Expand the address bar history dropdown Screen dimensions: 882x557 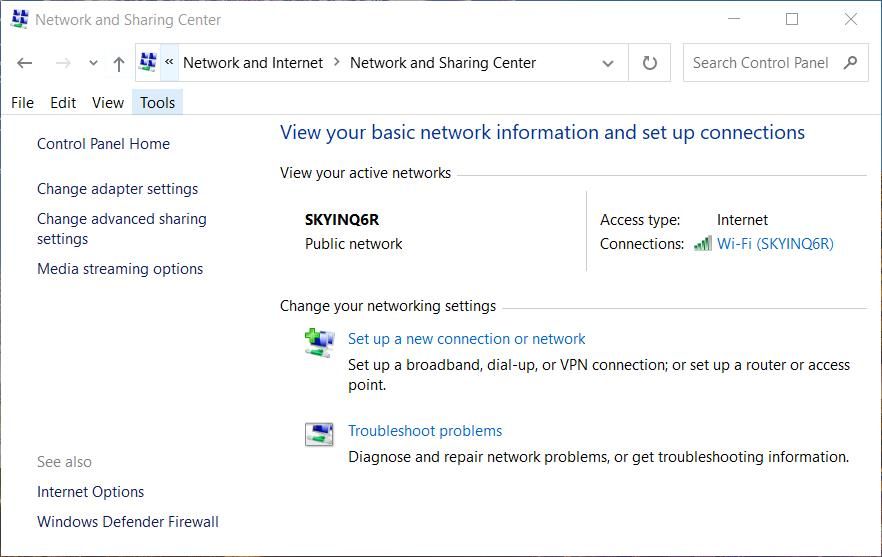pos(607,63)
